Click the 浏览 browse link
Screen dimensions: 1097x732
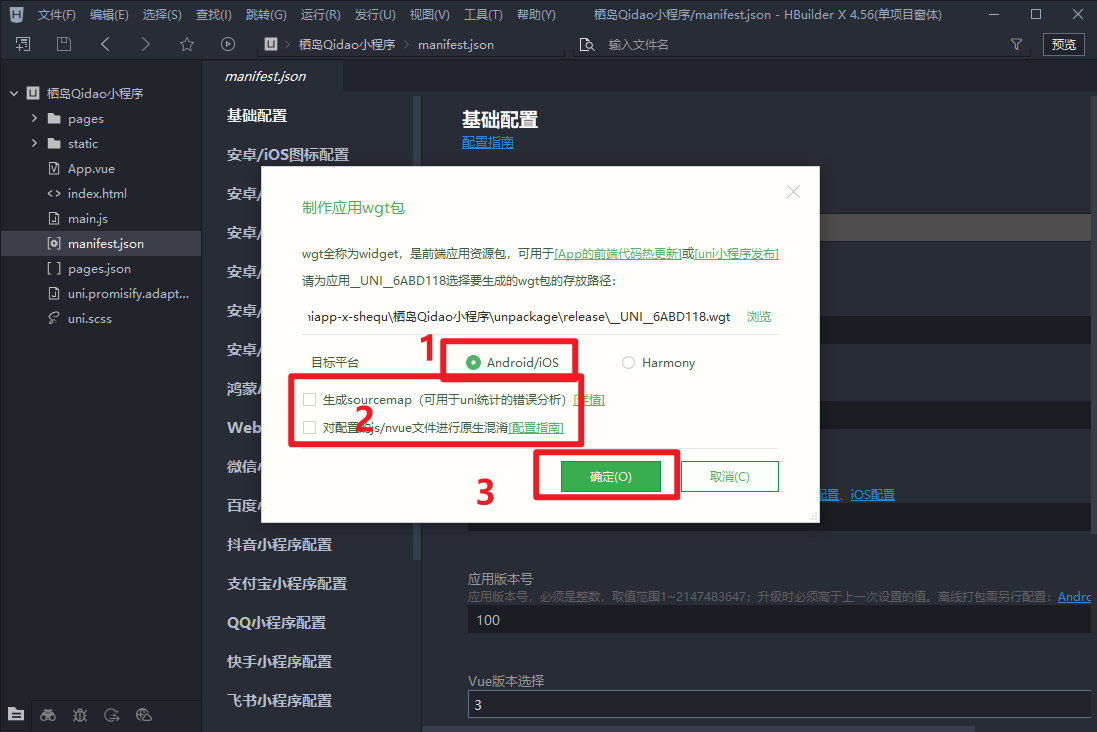coord(758,316)
